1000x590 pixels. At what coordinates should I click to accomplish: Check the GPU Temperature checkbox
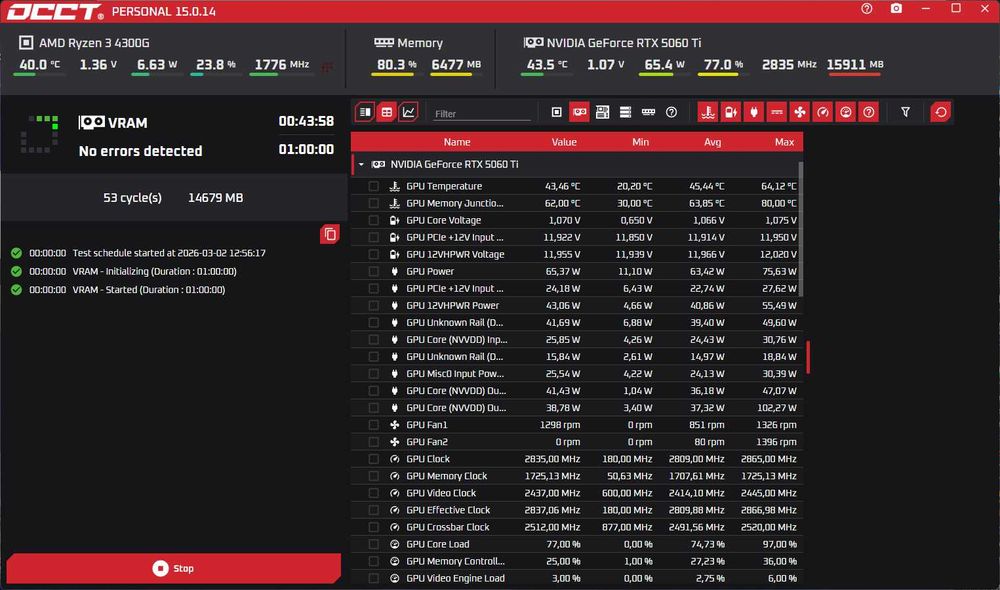(x=374, y=186)
